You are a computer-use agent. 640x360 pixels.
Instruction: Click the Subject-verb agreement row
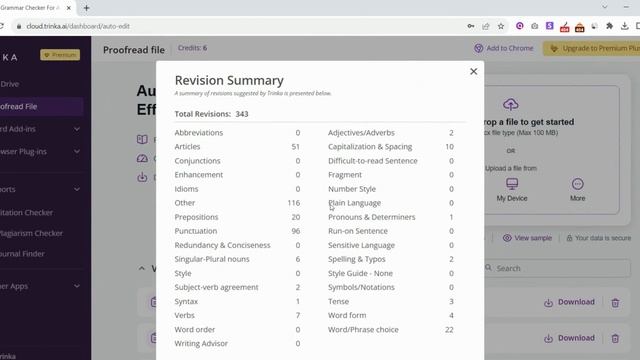[x=237, y=287]
